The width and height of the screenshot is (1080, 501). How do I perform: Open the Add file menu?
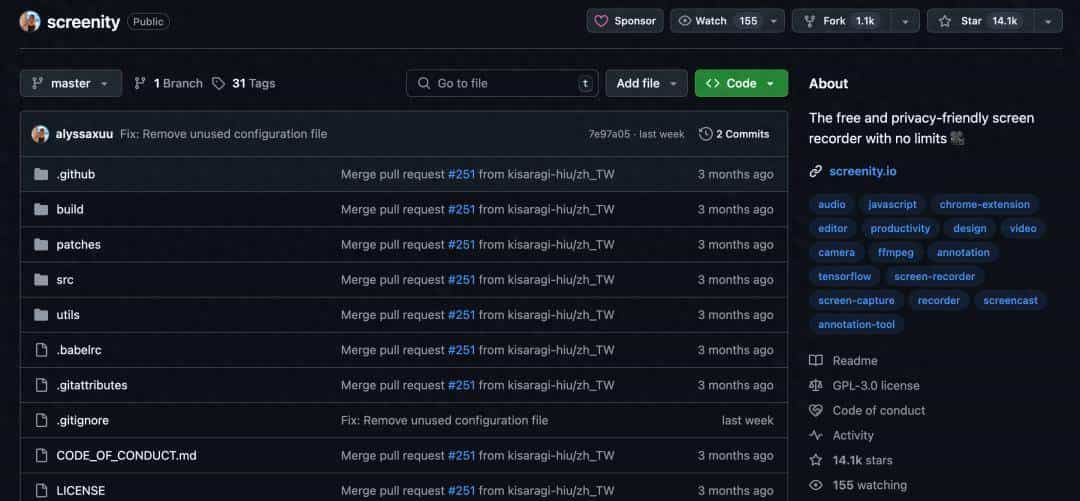[x=646, y=83]
